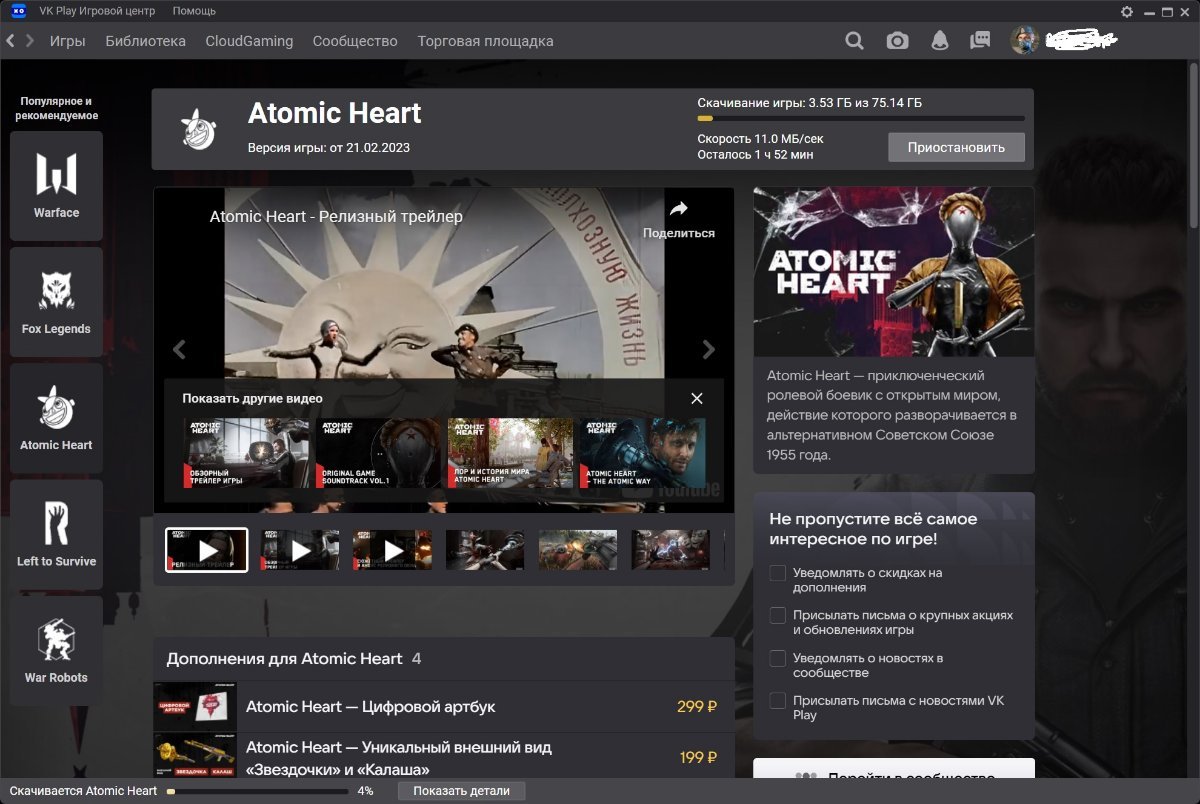This screenshot has width=1200, height=804.
Task: Select Fox Legends in the sidebar
Action: (x=56, y=302)
